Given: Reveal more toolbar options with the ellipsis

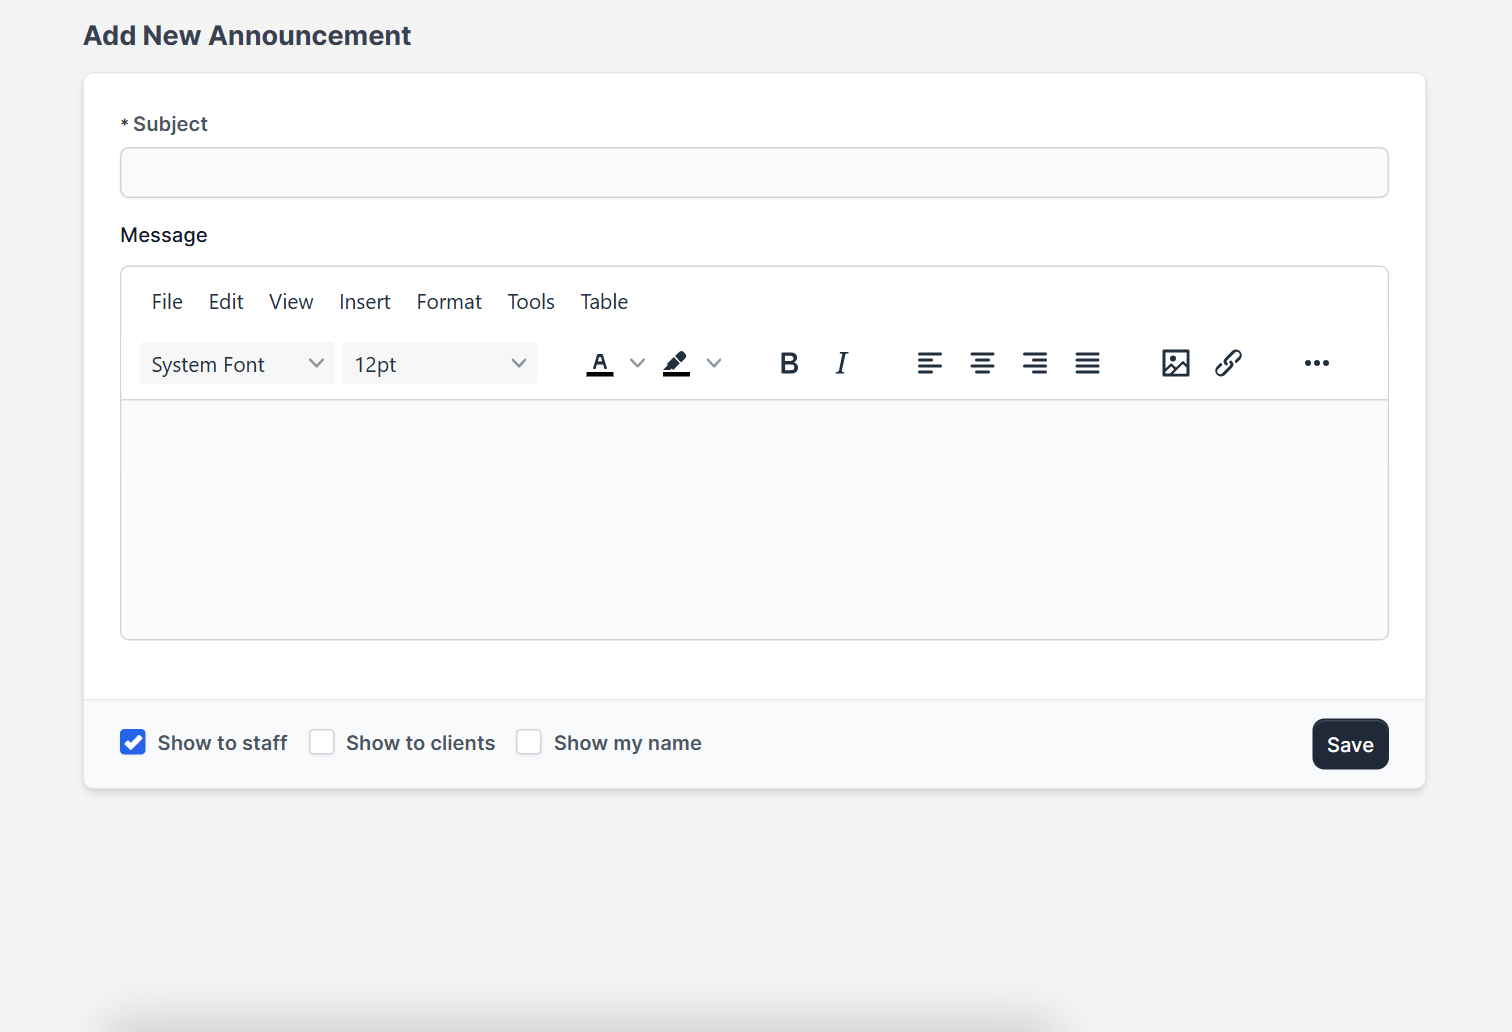Looking at the screenshot, I should point(1317,363).
